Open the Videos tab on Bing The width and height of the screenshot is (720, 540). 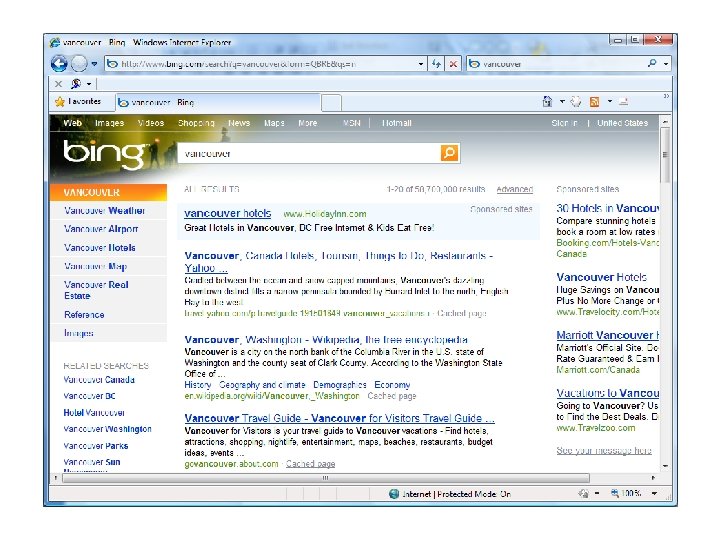click(151, 123)
